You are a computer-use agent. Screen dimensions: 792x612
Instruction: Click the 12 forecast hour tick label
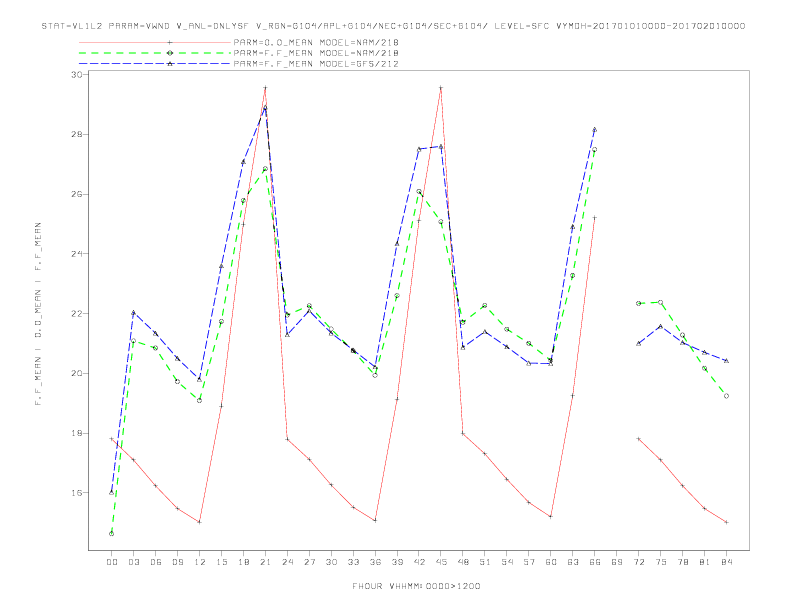tap(200, 562)
